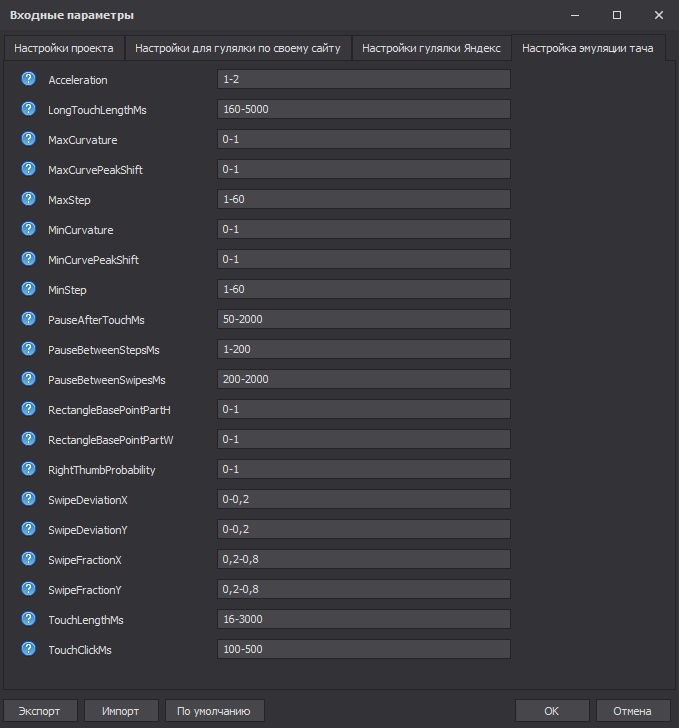Edit the TouchLengthMs value field
Image resolution: width=679 pixels, height=728 pixels.
[364, 619]
